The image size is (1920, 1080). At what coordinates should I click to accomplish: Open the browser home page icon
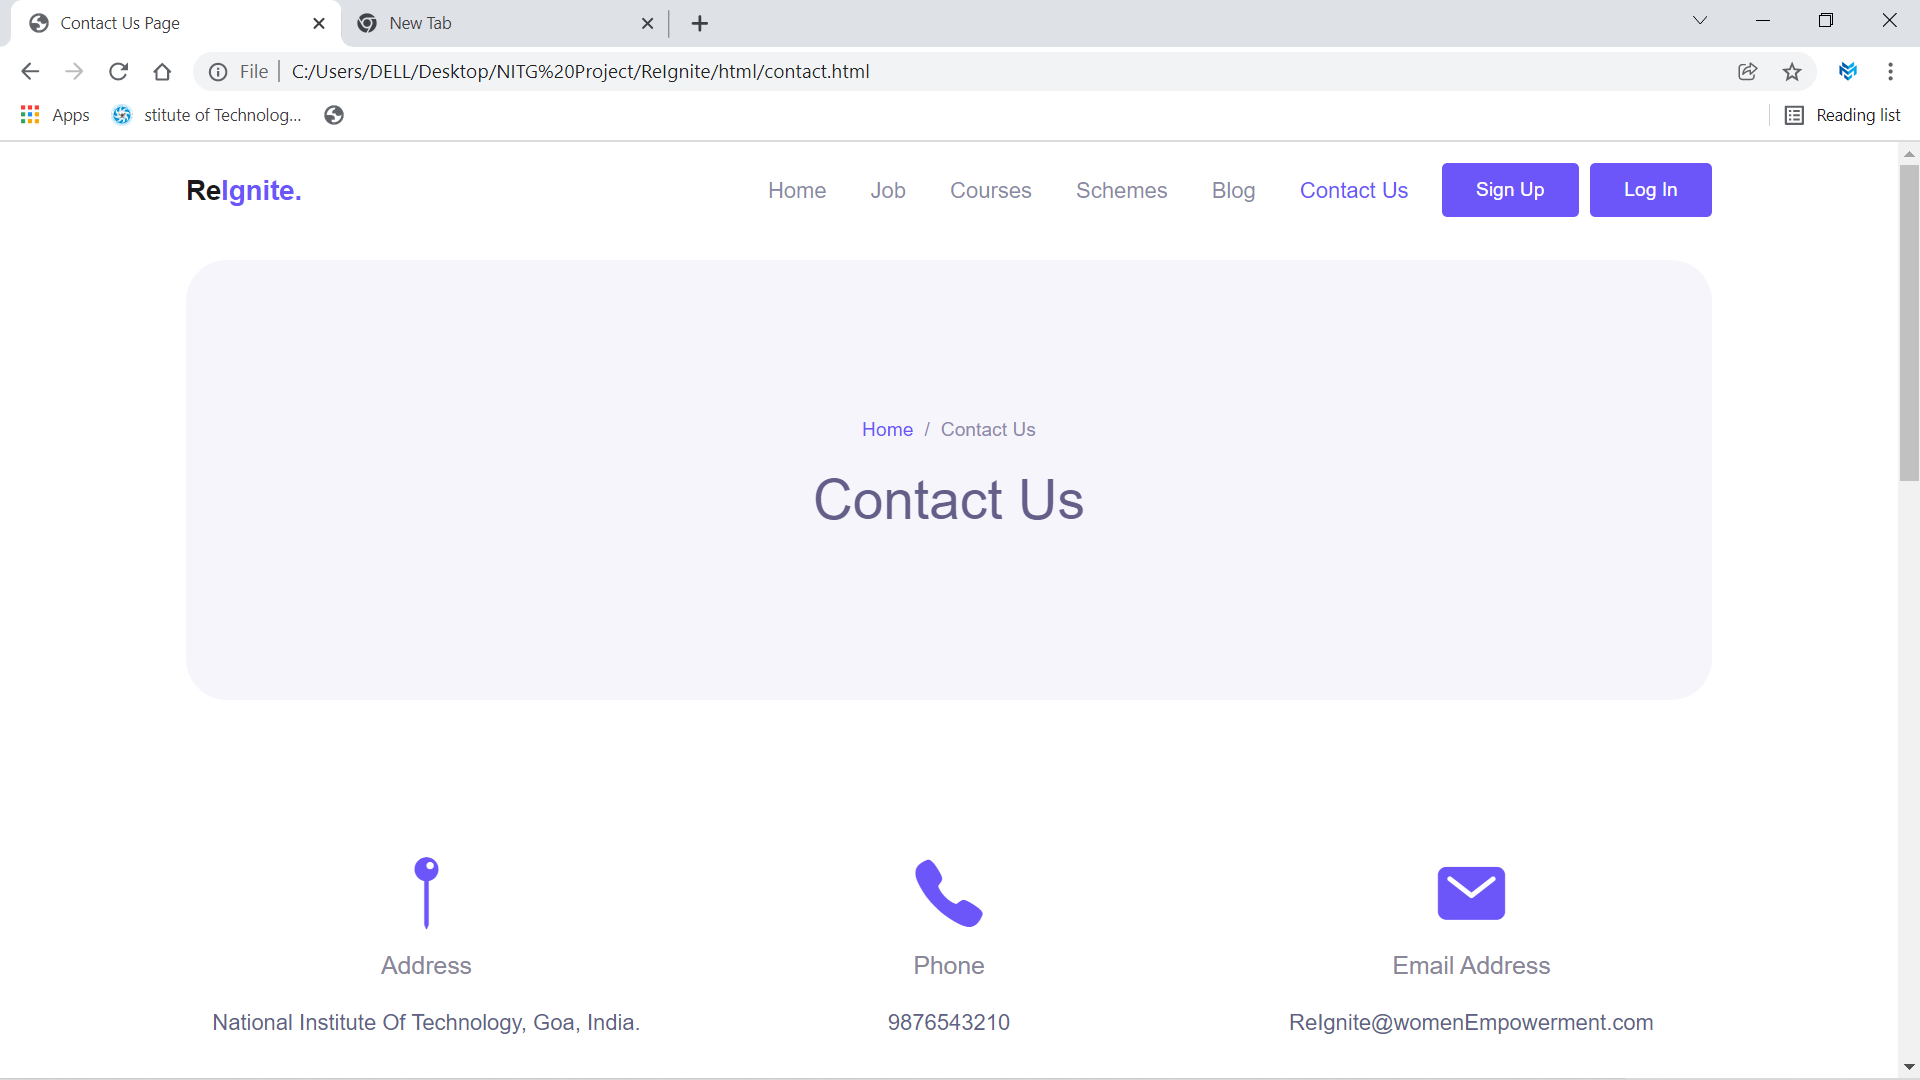pos(162,71)
